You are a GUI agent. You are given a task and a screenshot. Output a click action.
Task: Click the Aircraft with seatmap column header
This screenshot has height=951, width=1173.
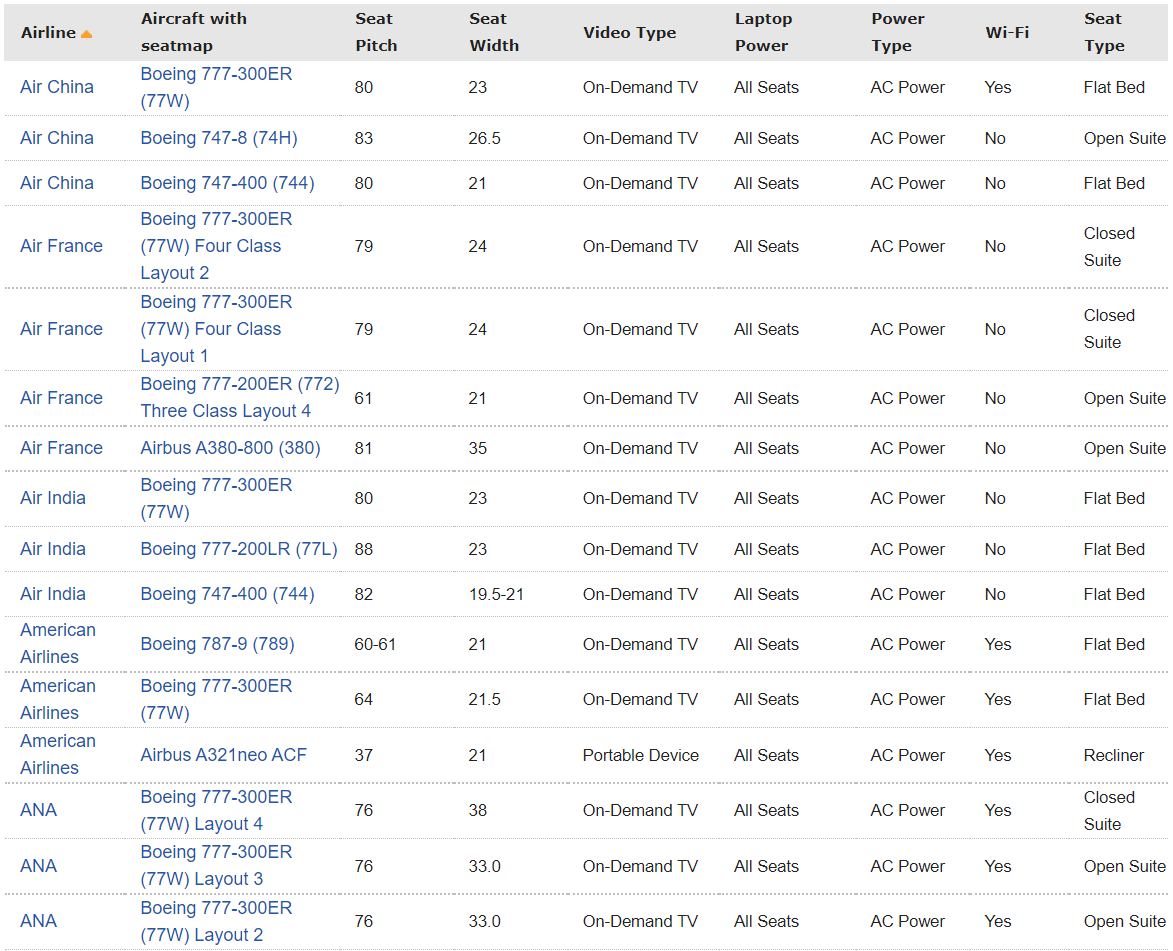pos(193,32)
